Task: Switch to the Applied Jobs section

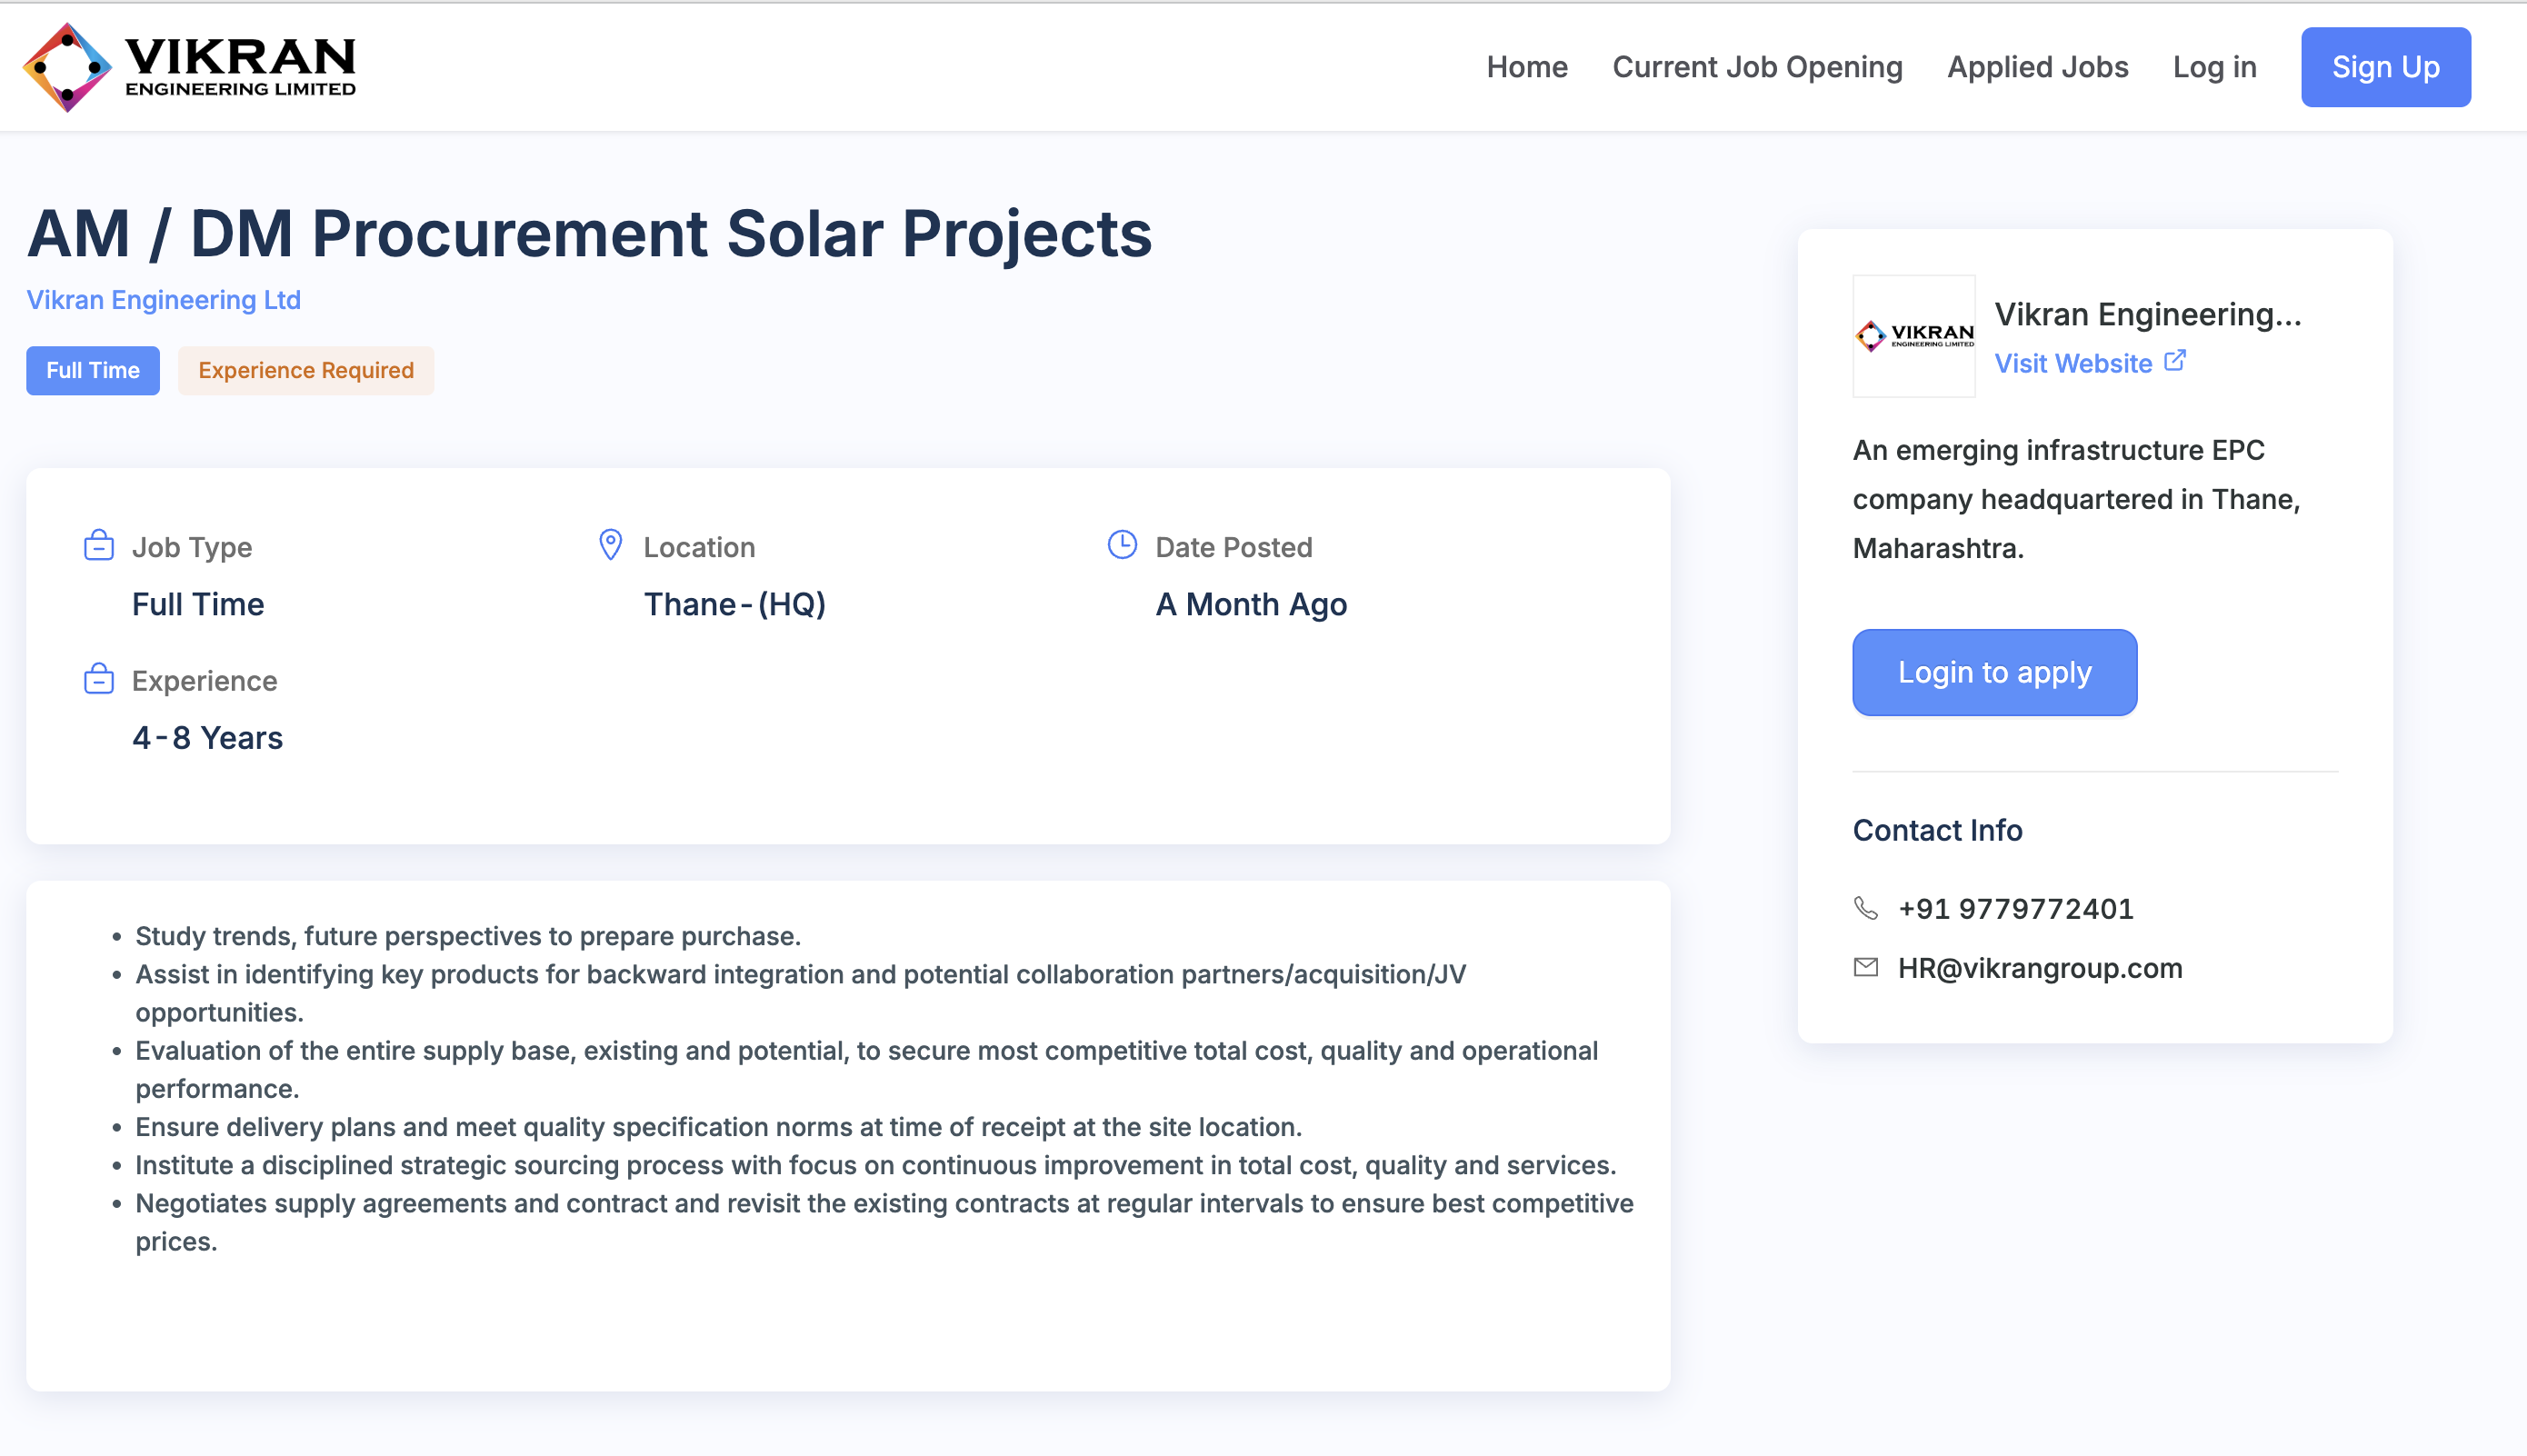Action: [x=2037, y=66]
